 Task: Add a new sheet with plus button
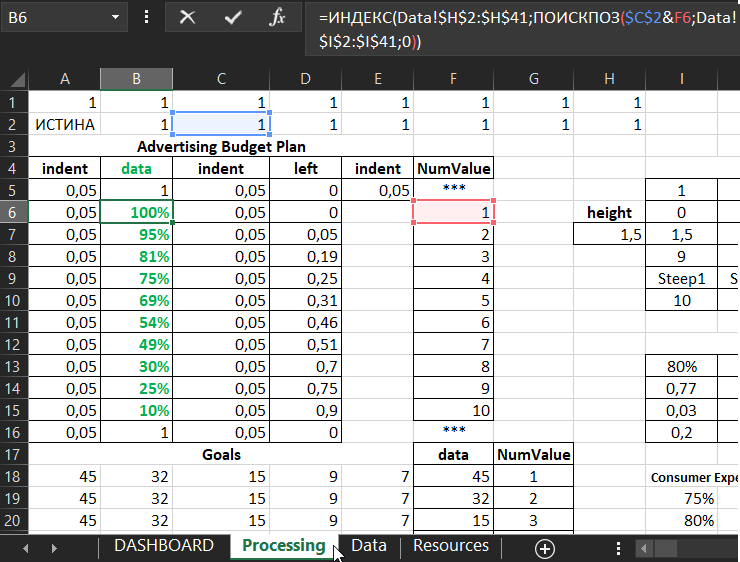pyautogui.click(x=544, y=548)
